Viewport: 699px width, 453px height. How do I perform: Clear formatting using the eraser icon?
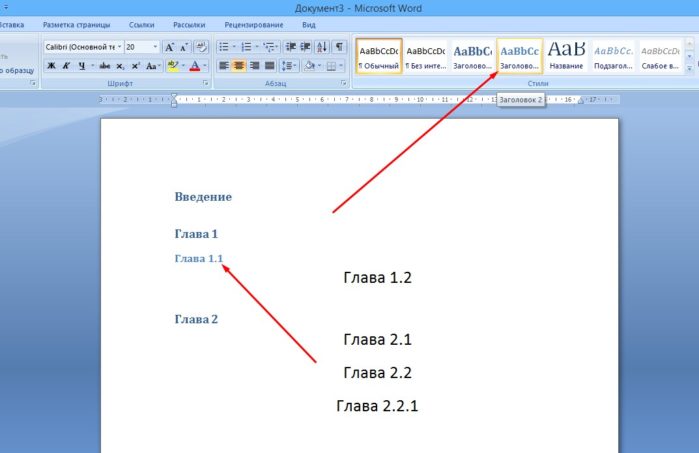click(x=201, y=47)
